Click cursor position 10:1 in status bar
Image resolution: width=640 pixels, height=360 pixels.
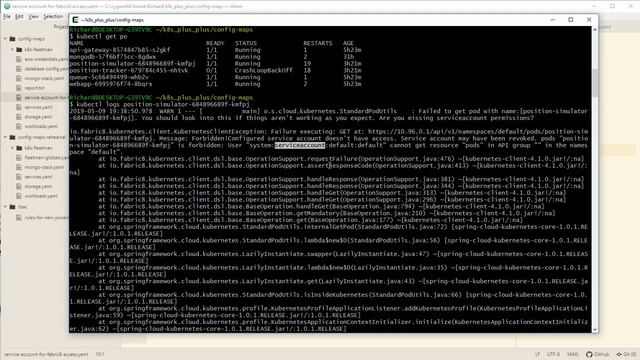point(100,354)
